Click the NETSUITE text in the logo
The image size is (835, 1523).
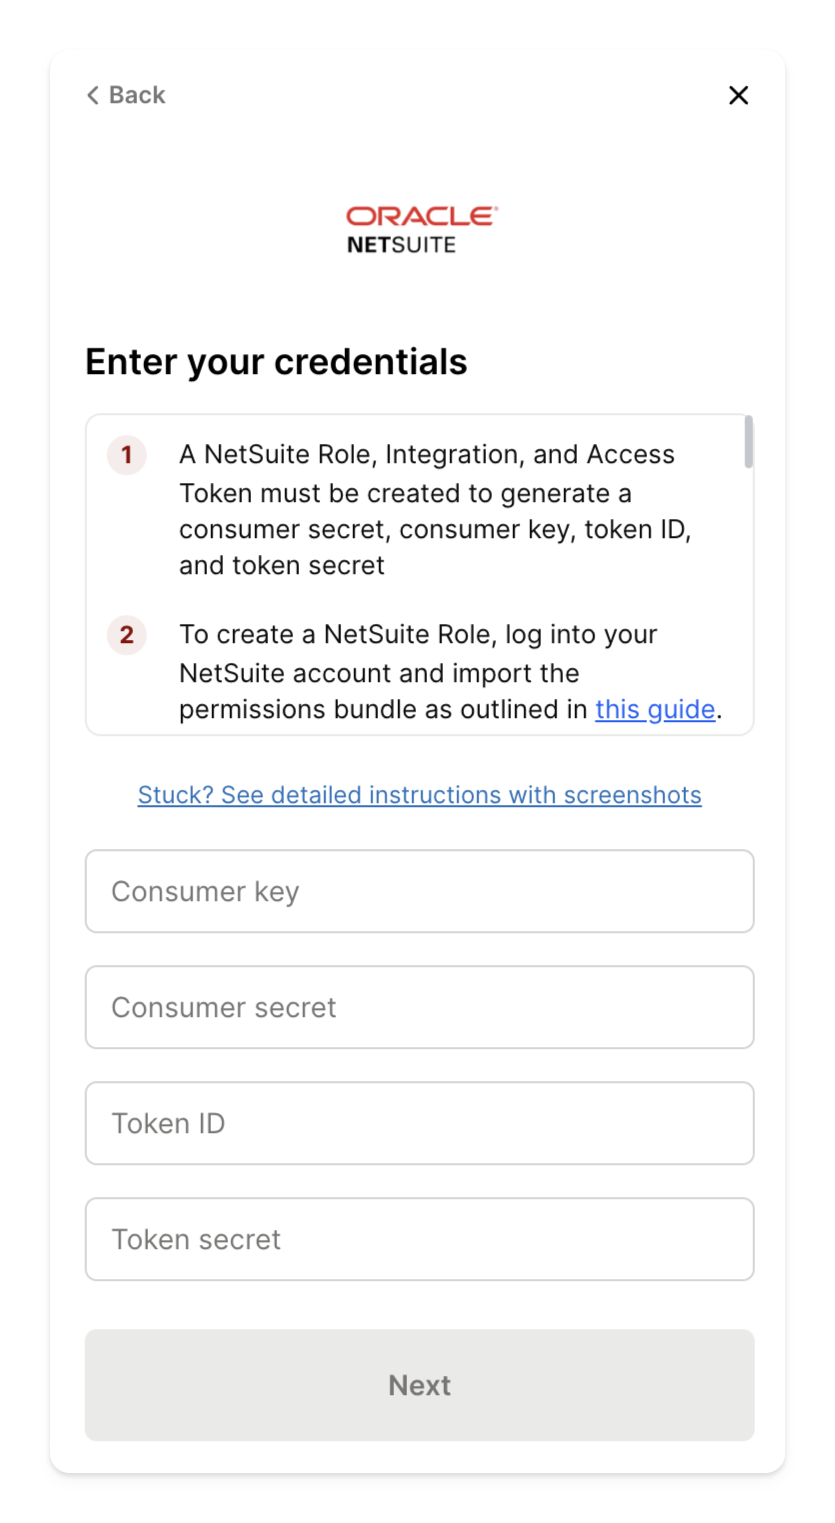401,245
